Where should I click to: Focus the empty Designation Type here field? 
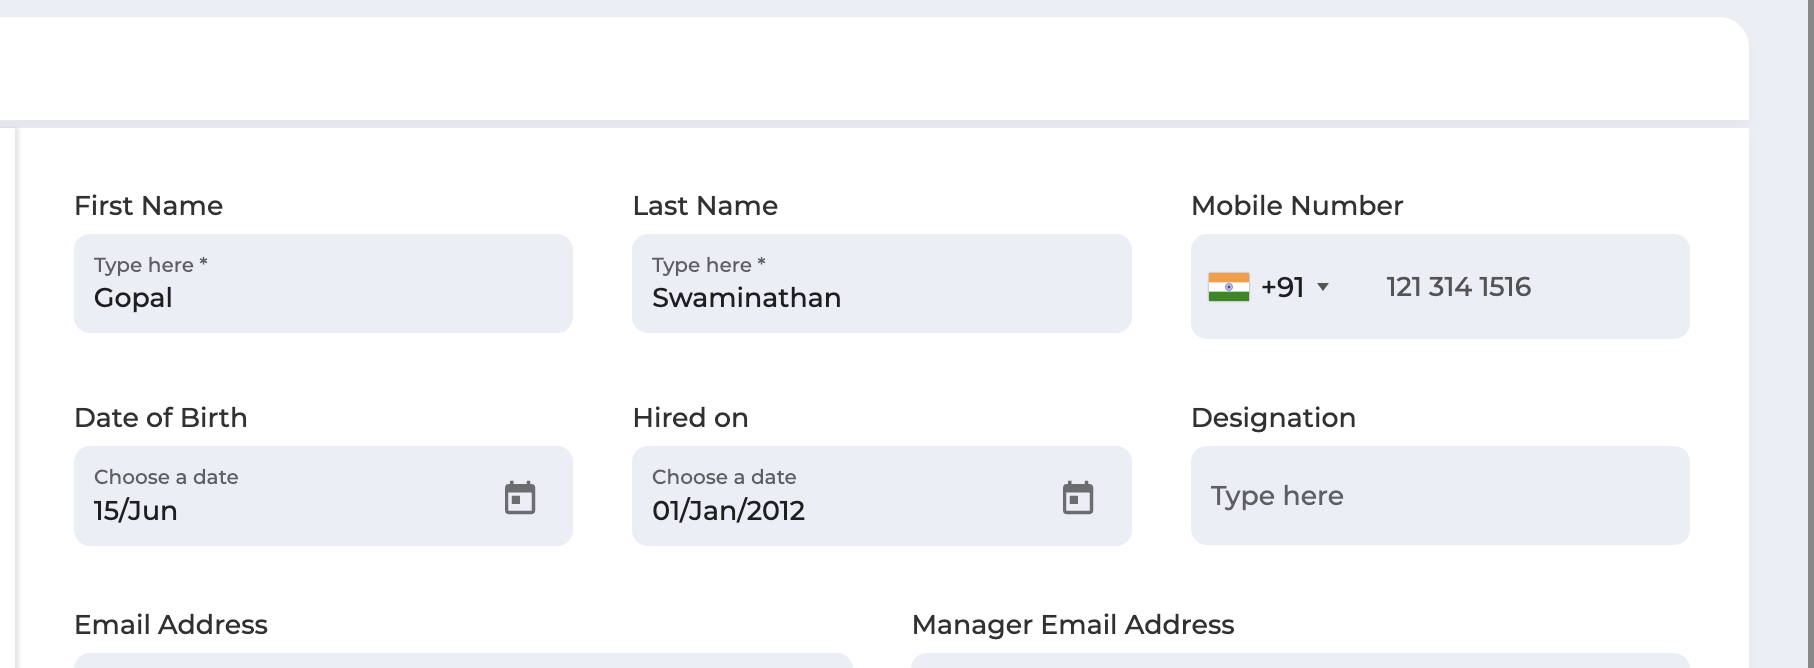tap(1440, 496)
